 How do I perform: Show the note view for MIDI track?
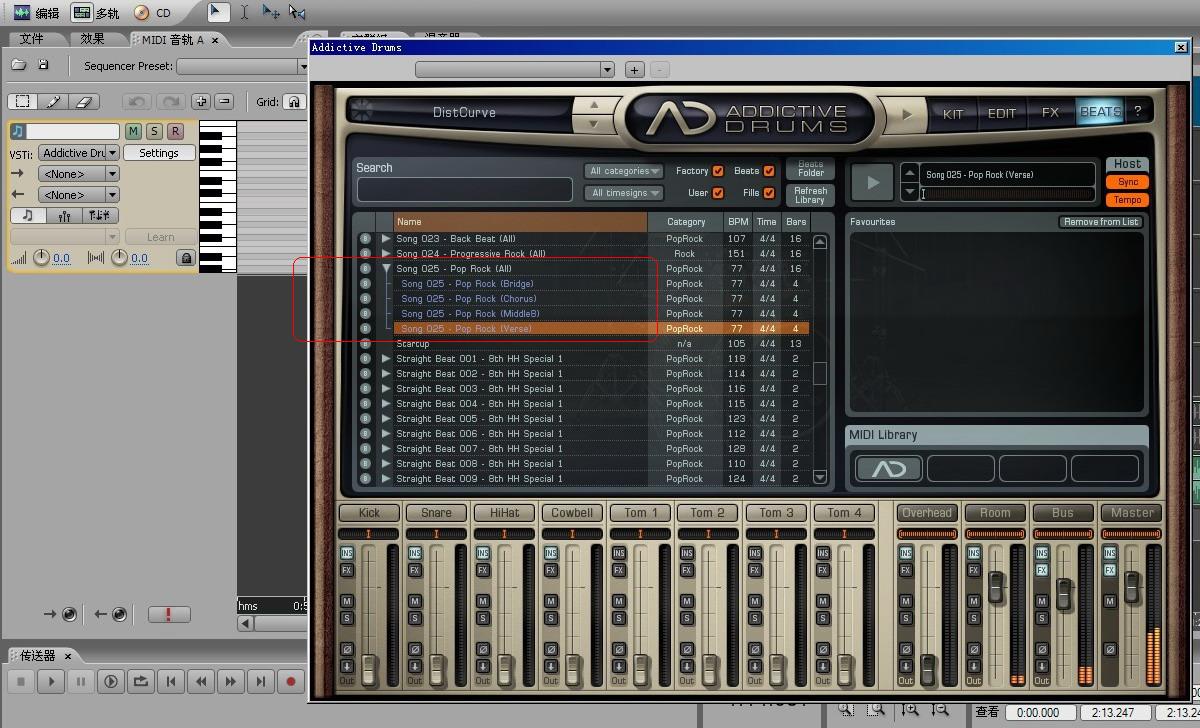click(x=28, y=215)
